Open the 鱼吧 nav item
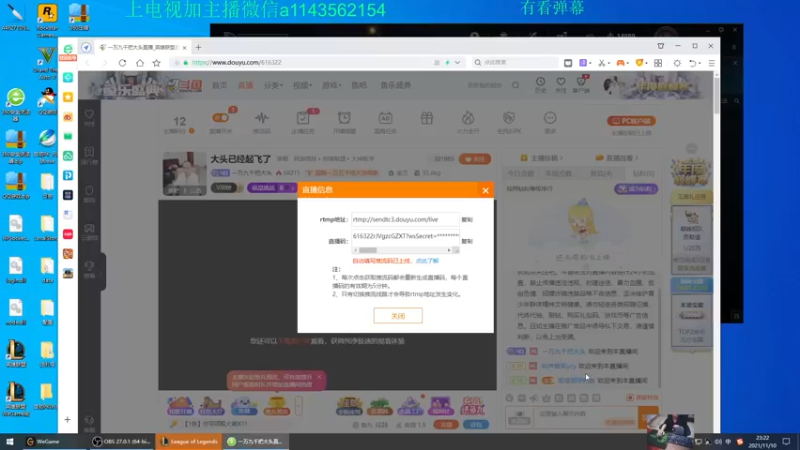 coord(359,85)
